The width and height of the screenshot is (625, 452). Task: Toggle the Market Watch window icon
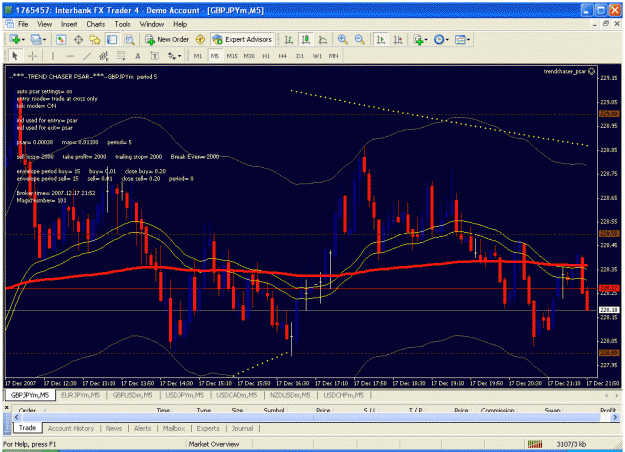[61, 39]
